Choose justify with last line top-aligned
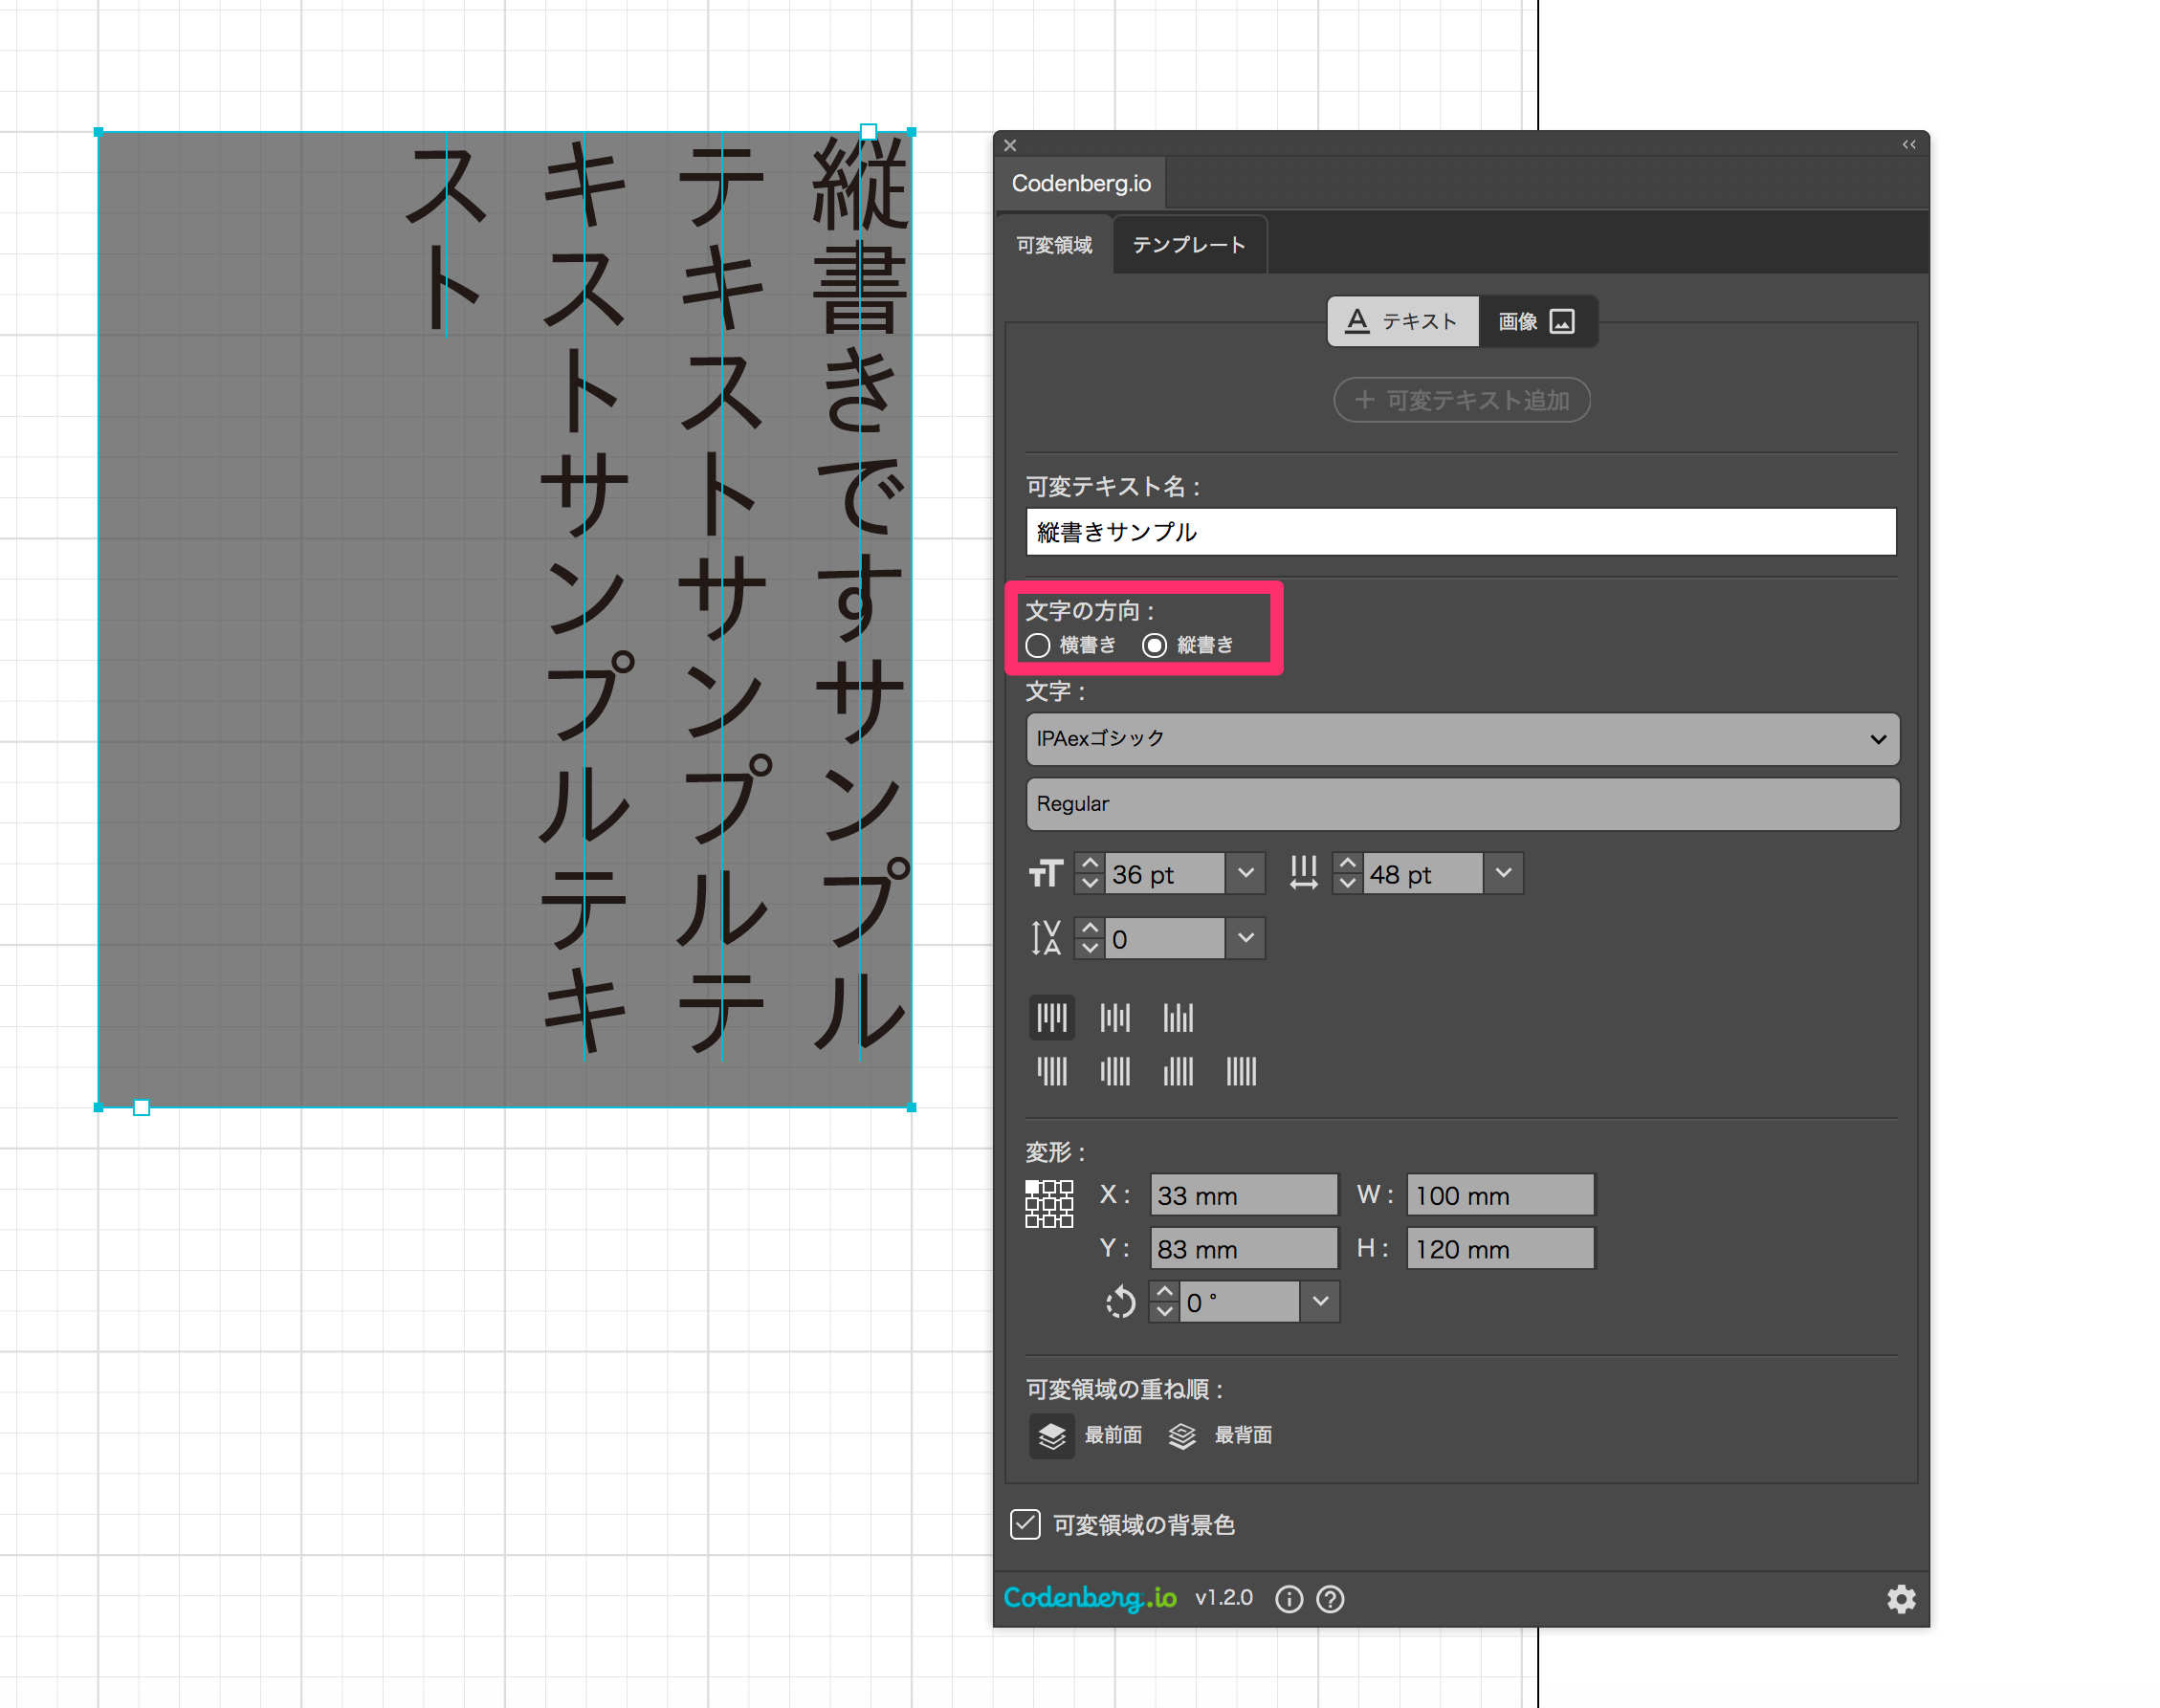Image resolution: width=2160 pixels, height=1708 pixels. click(x=1051, y=1072)
